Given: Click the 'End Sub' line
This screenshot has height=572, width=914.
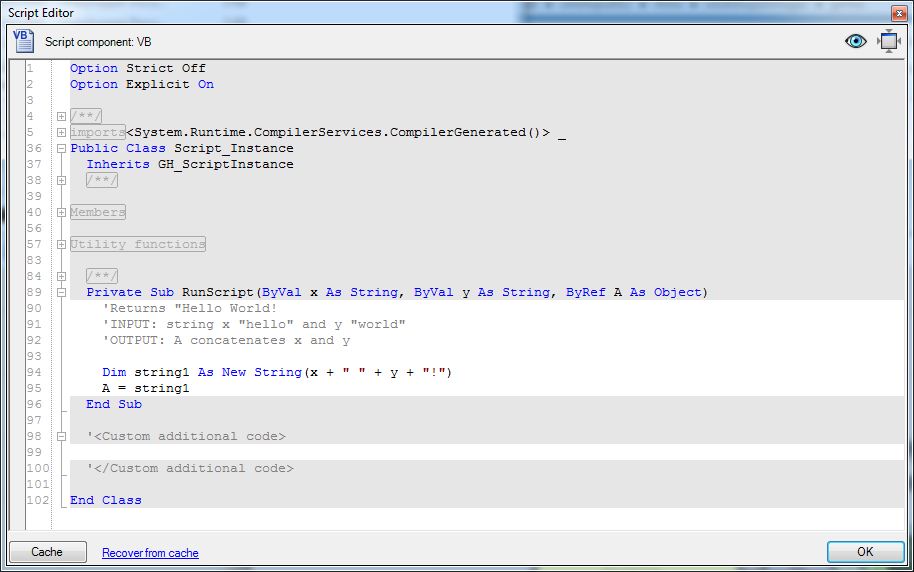Looking at the screenshot, I should tap(114, 404).
